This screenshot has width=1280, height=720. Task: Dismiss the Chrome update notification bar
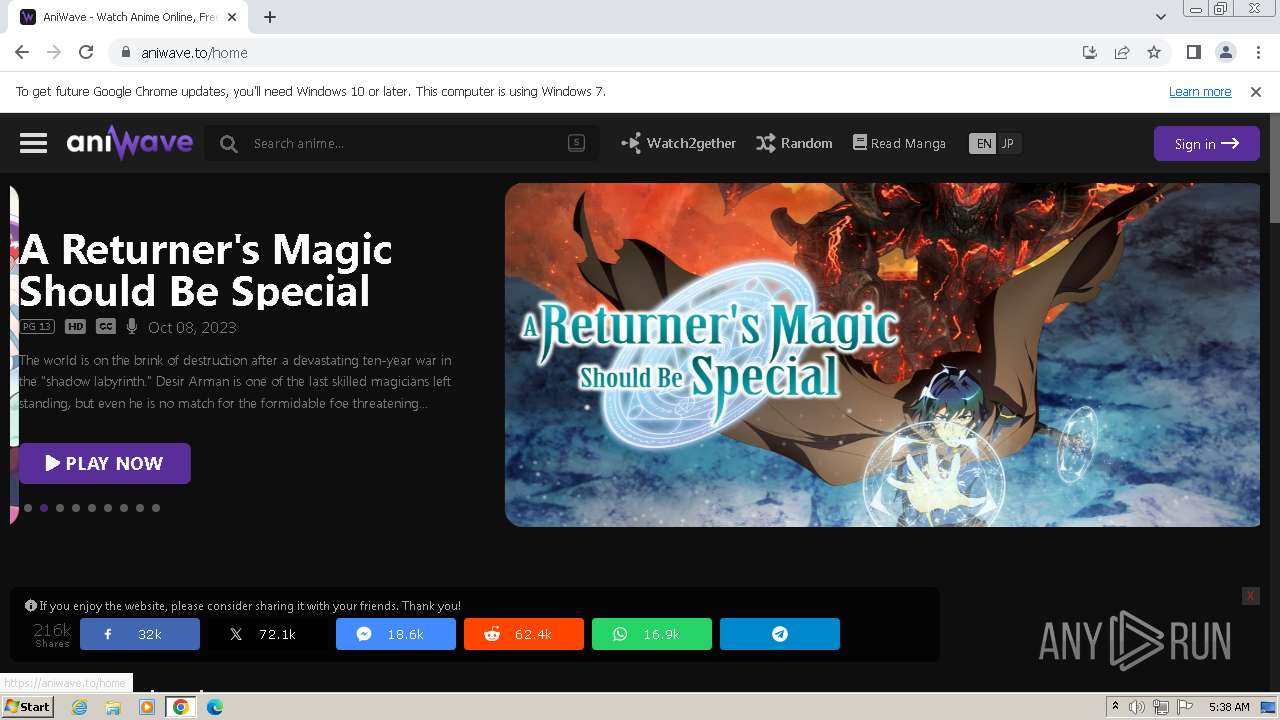[1256, 92]
